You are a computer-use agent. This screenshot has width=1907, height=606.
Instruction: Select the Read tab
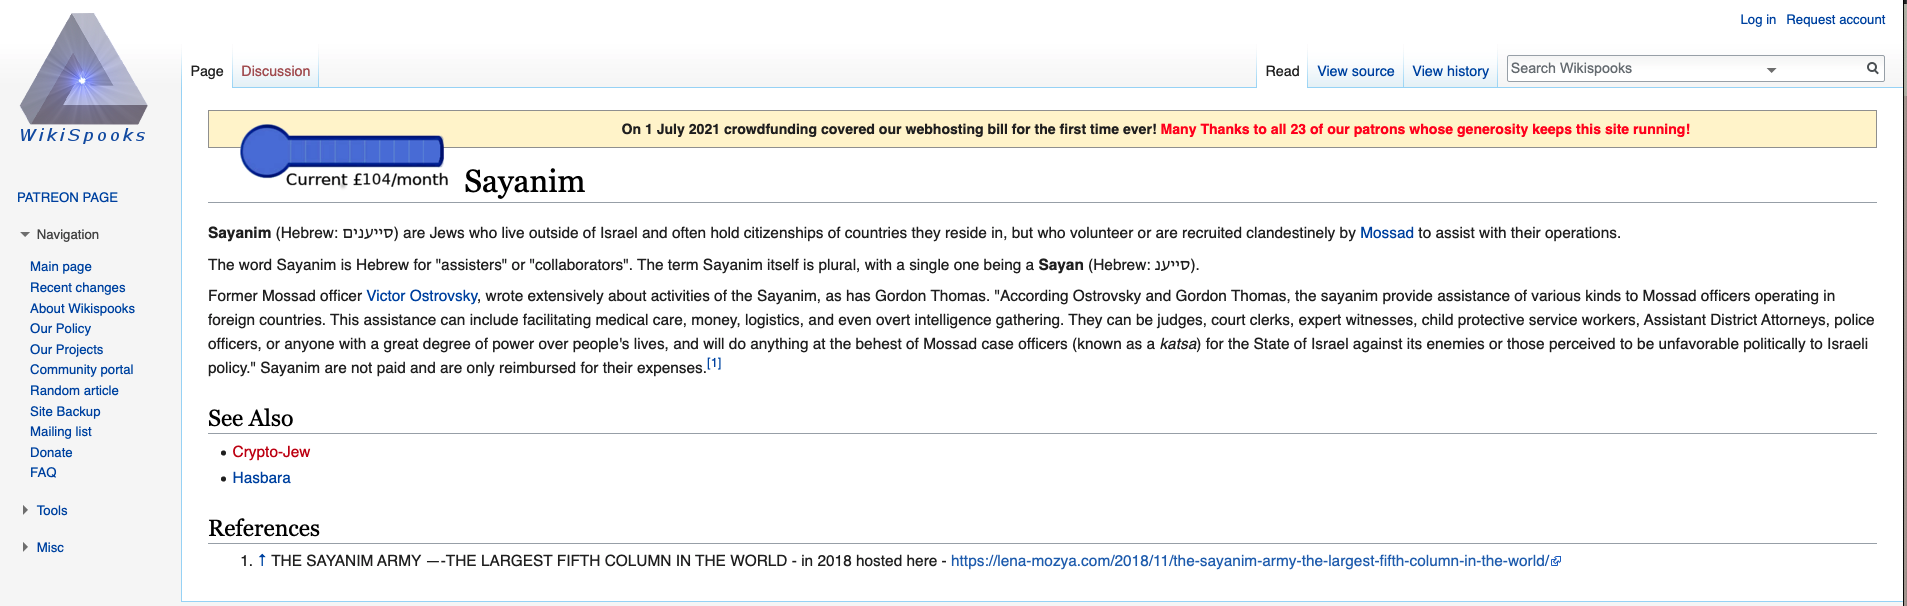(x=1282, y=71)
